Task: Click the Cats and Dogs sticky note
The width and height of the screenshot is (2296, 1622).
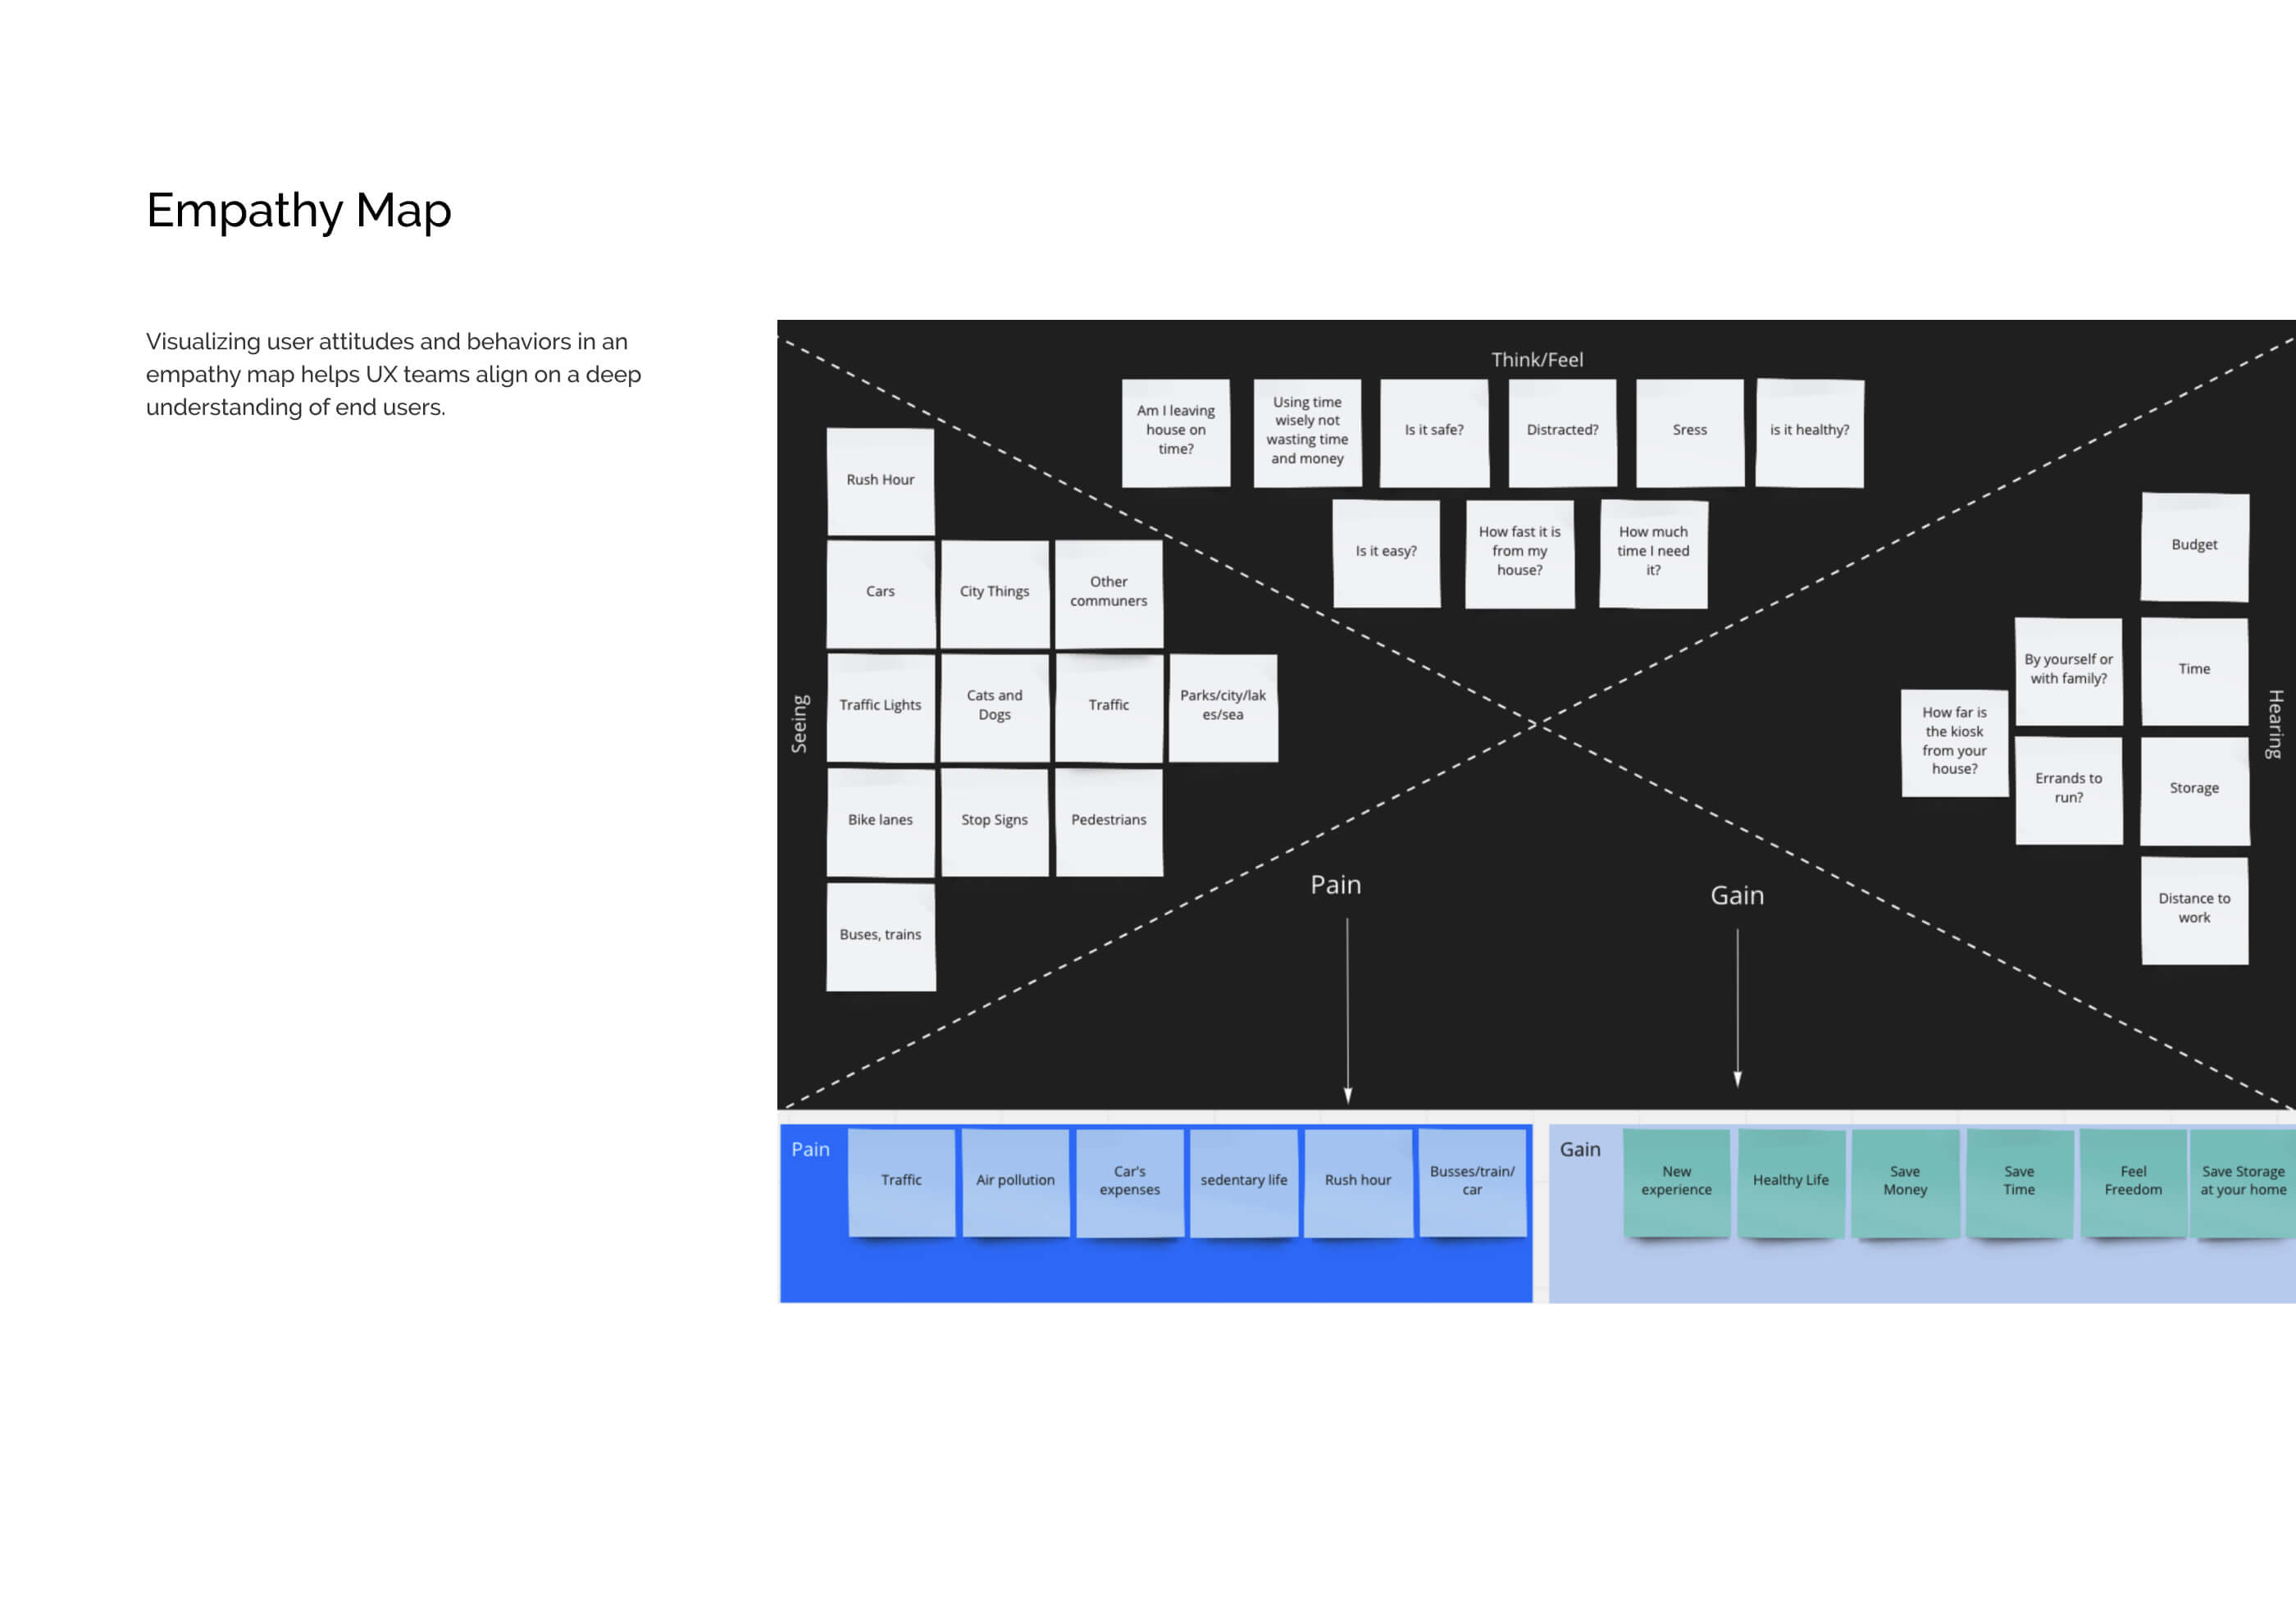Action: pyautogui.click(x=994, y=706)
